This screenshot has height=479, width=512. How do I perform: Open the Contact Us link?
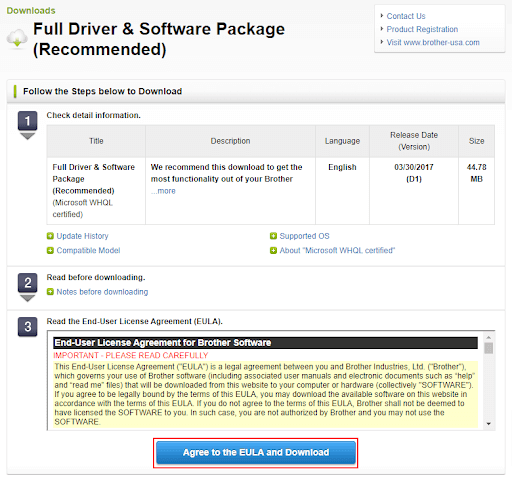point(406,16)
